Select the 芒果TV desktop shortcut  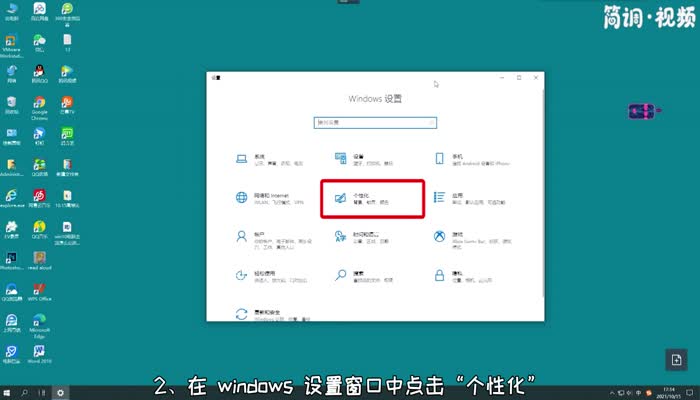tap(67, 105)
